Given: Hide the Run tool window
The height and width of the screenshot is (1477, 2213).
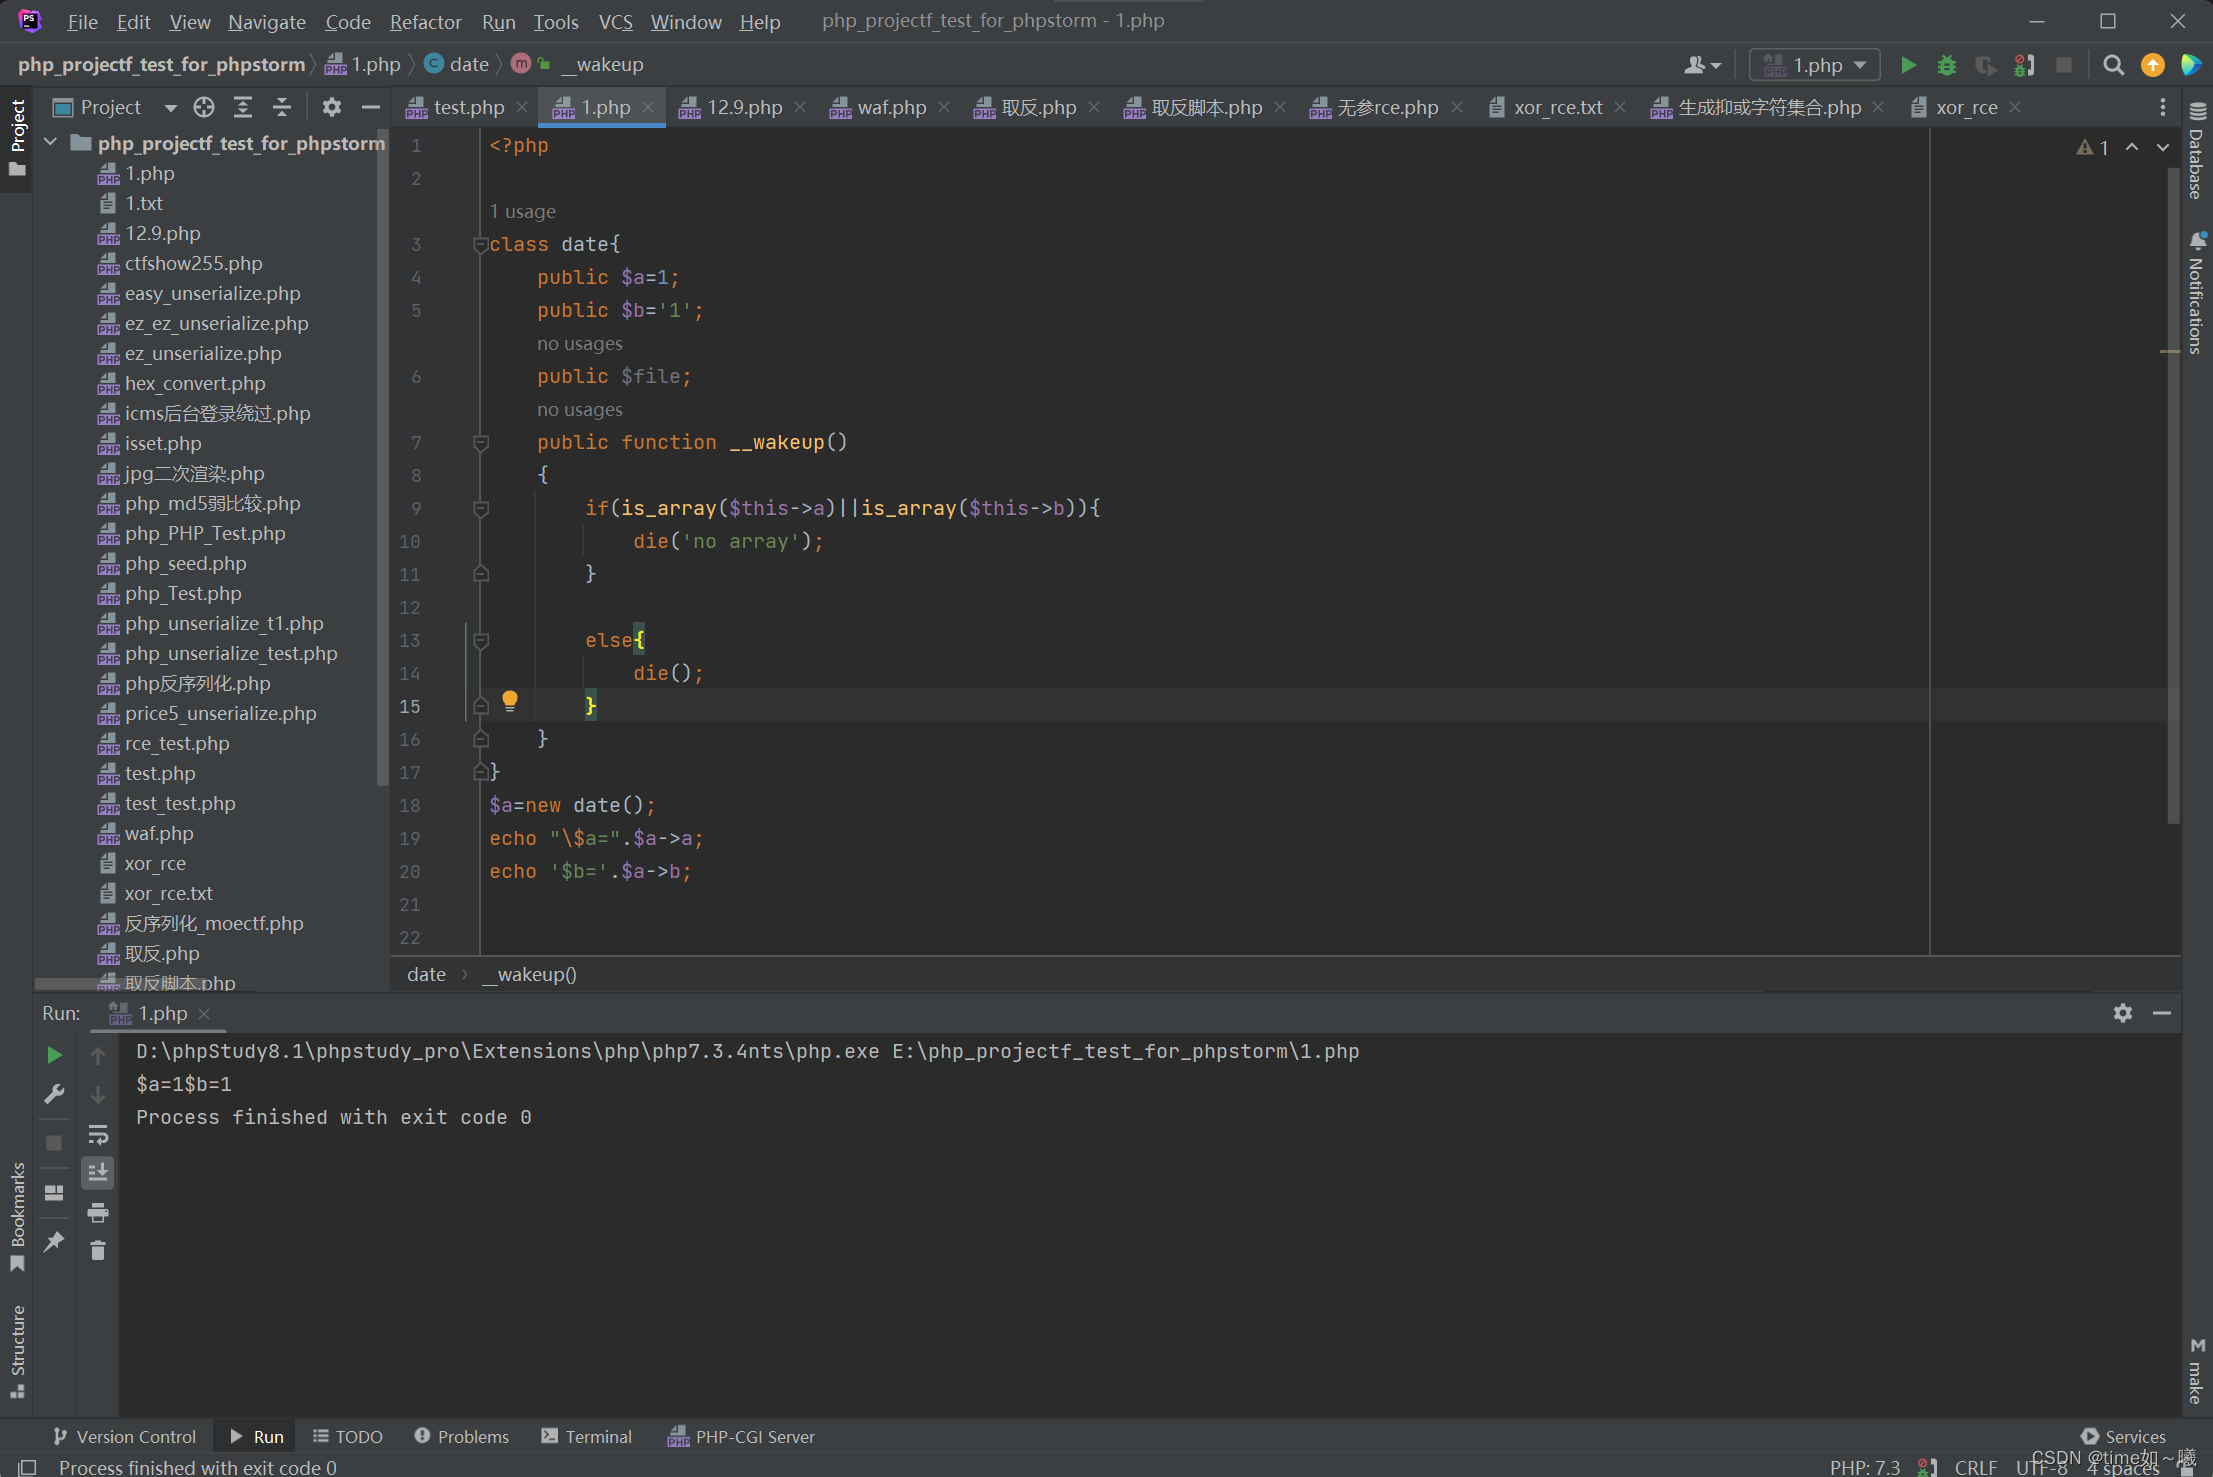Looking at the screenshot, I should pos(2162,1013).
